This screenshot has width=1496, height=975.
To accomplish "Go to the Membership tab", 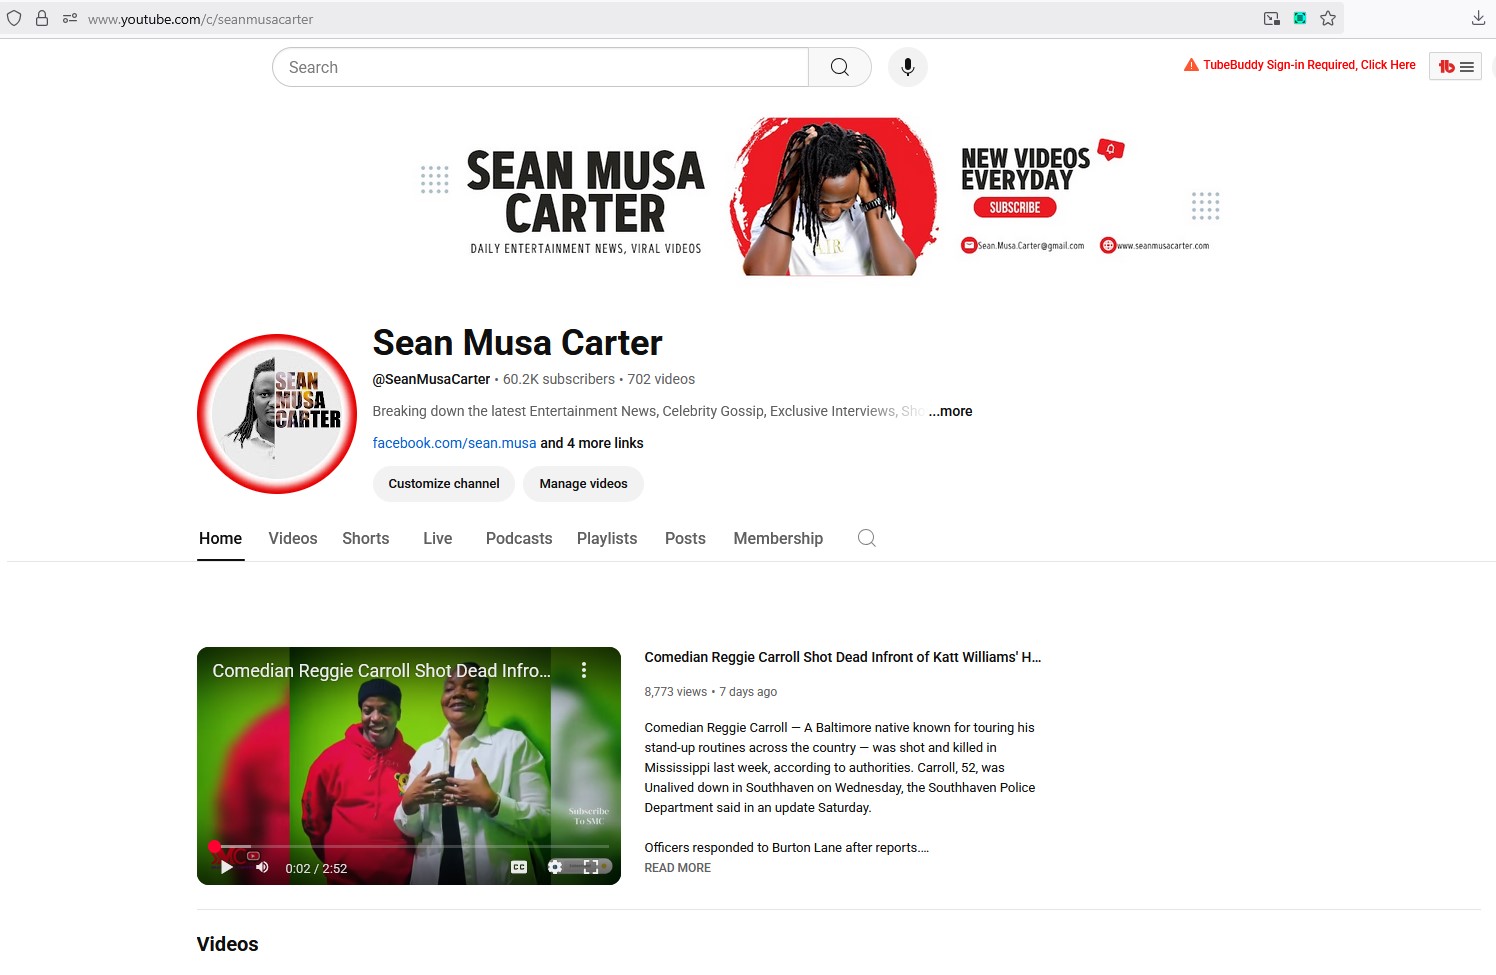I will click(x=778, y=538).
